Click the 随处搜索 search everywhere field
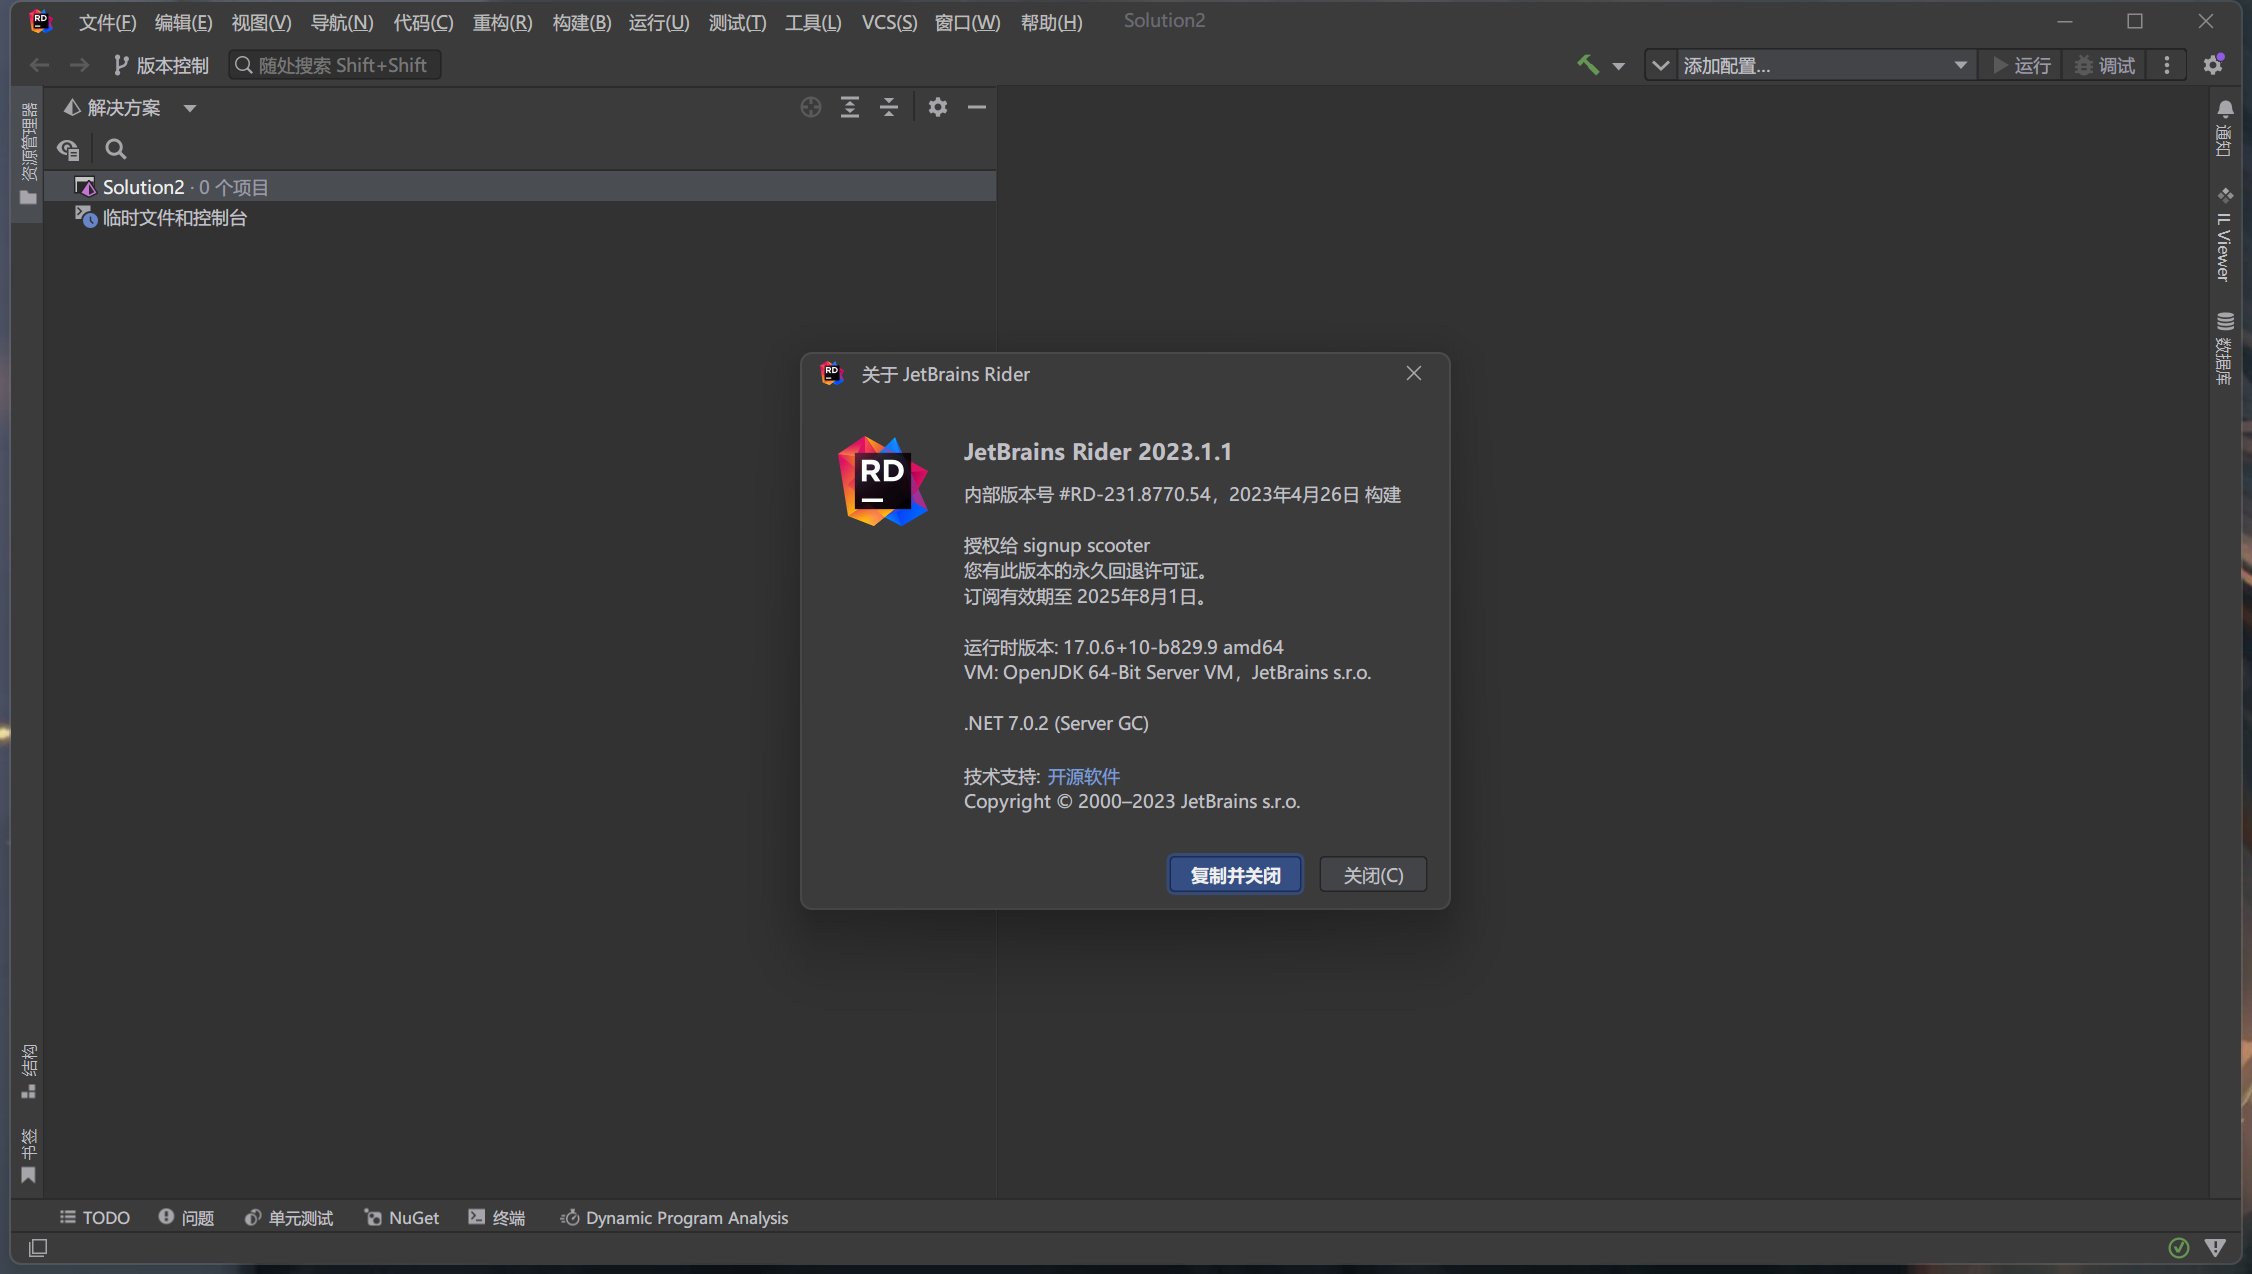 coord(335,65)
